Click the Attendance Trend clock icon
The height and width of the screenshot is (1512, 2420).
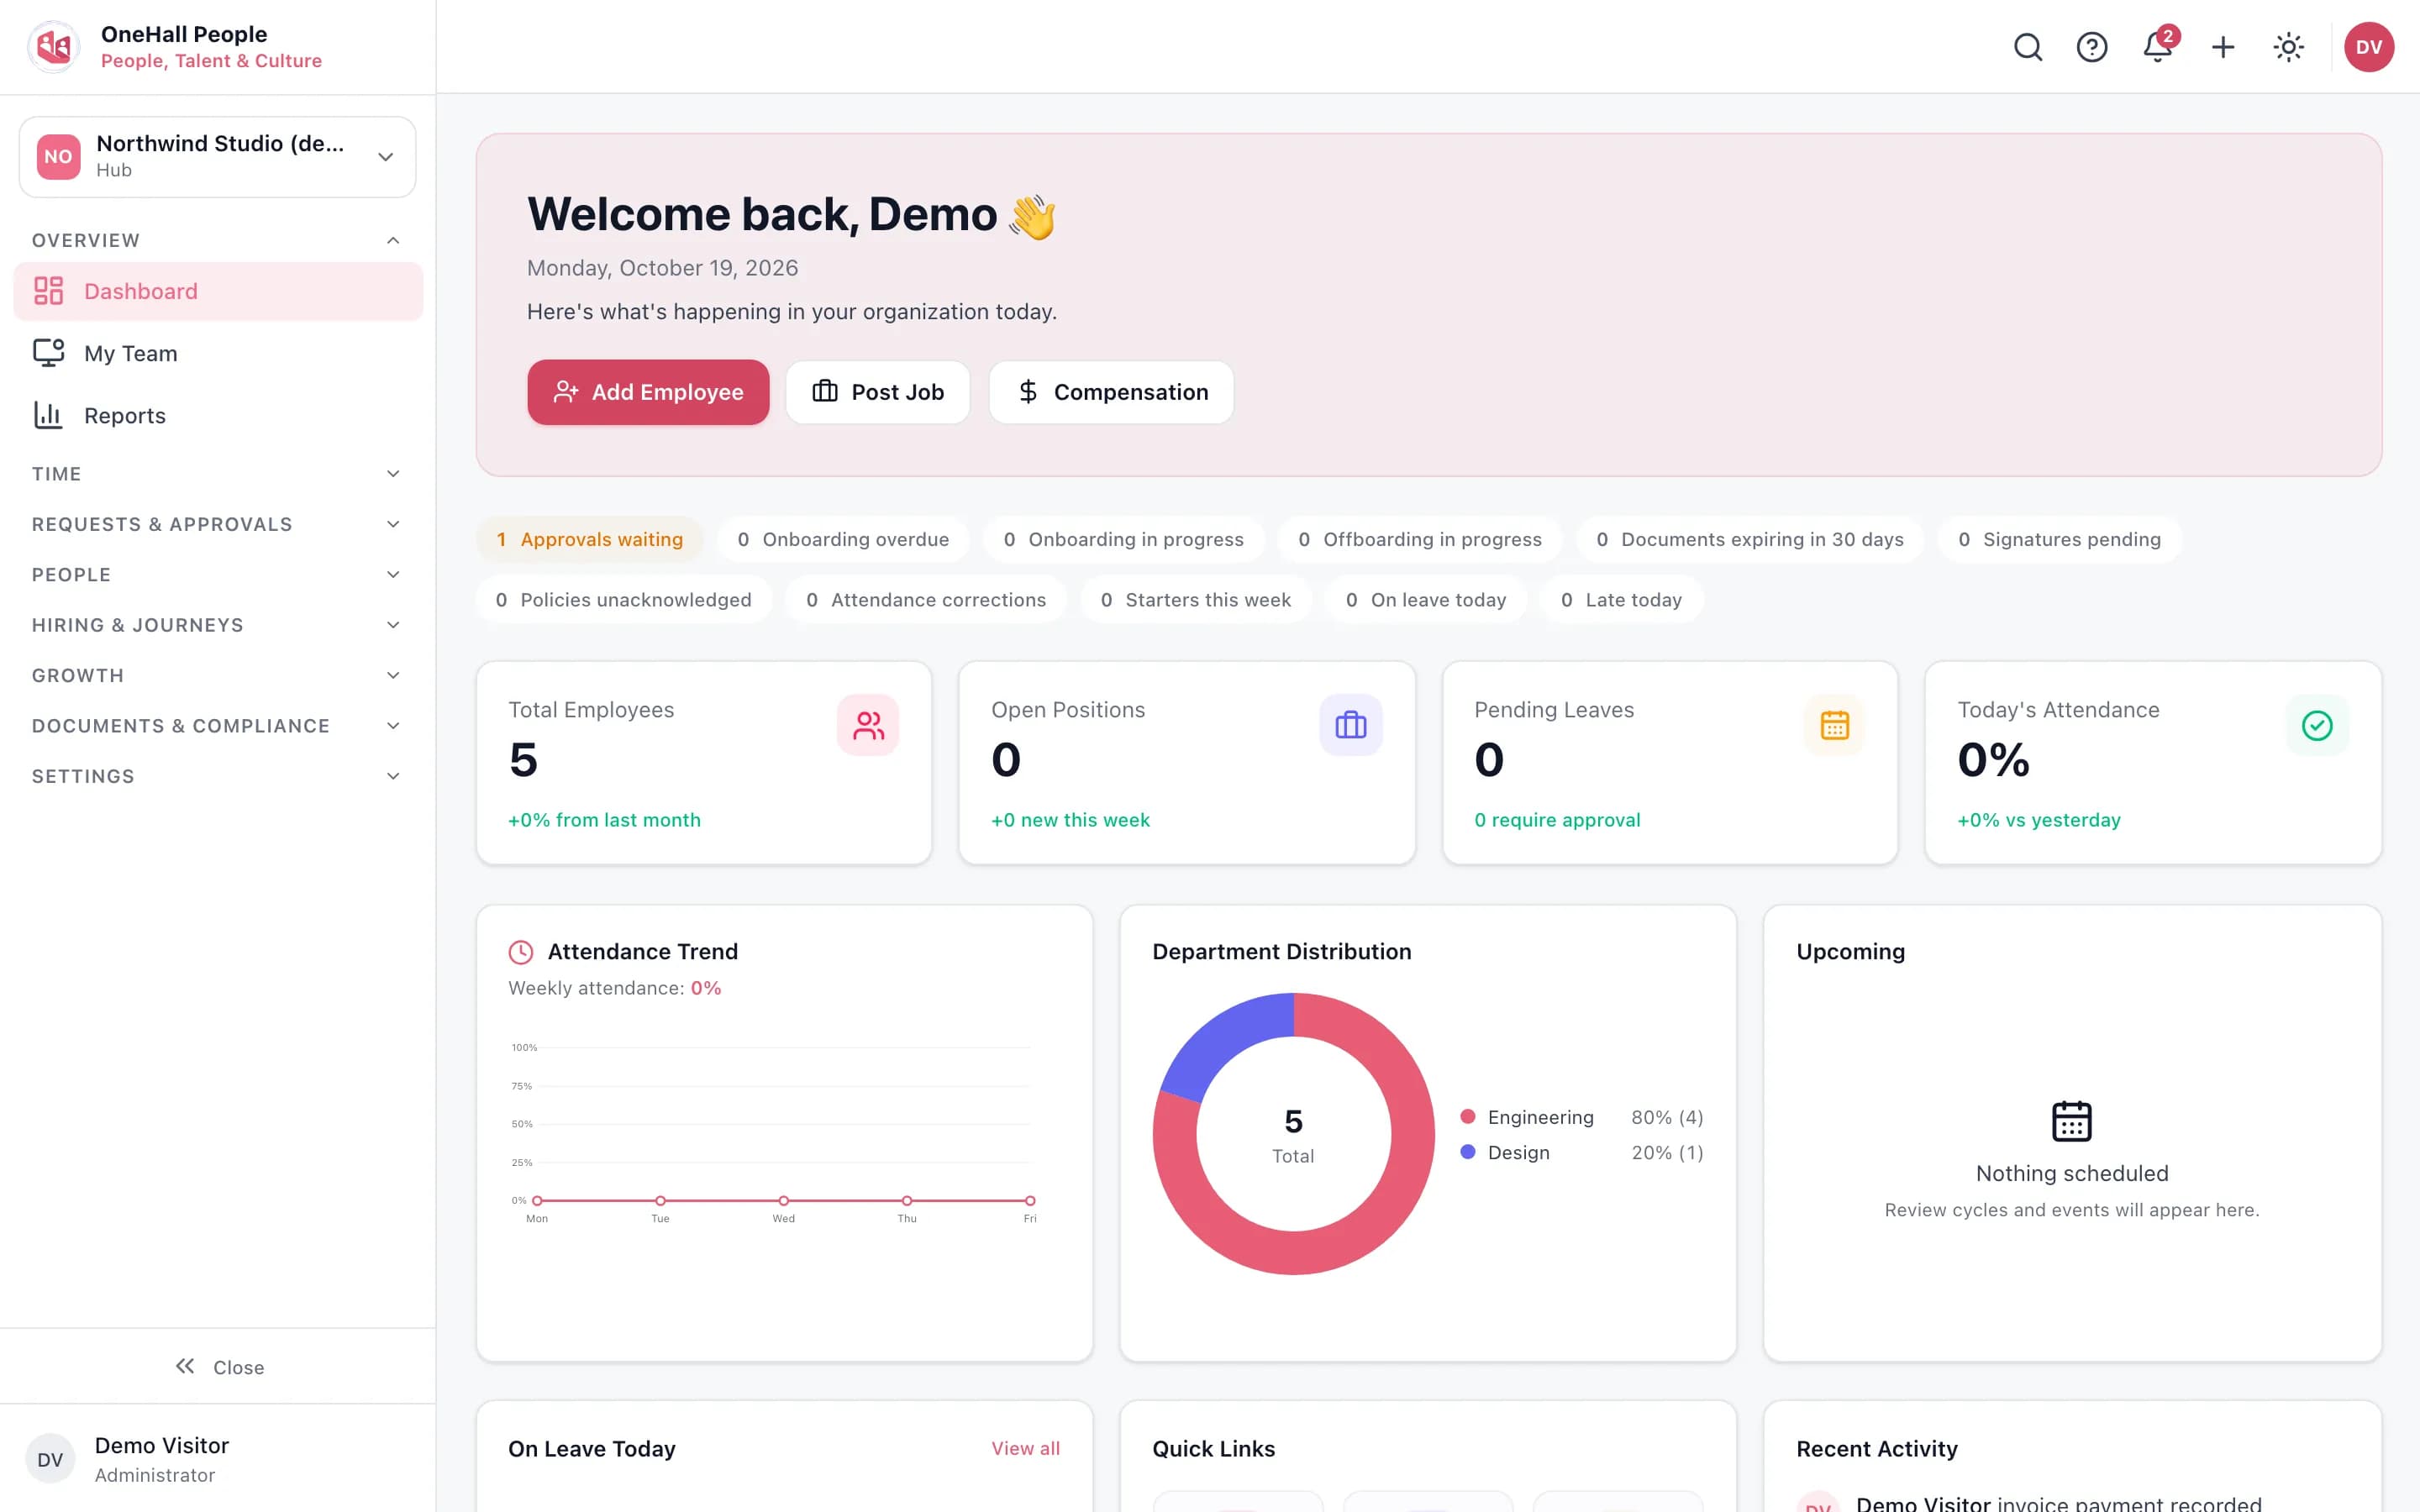pyautogui.click(x=521, y=952)
